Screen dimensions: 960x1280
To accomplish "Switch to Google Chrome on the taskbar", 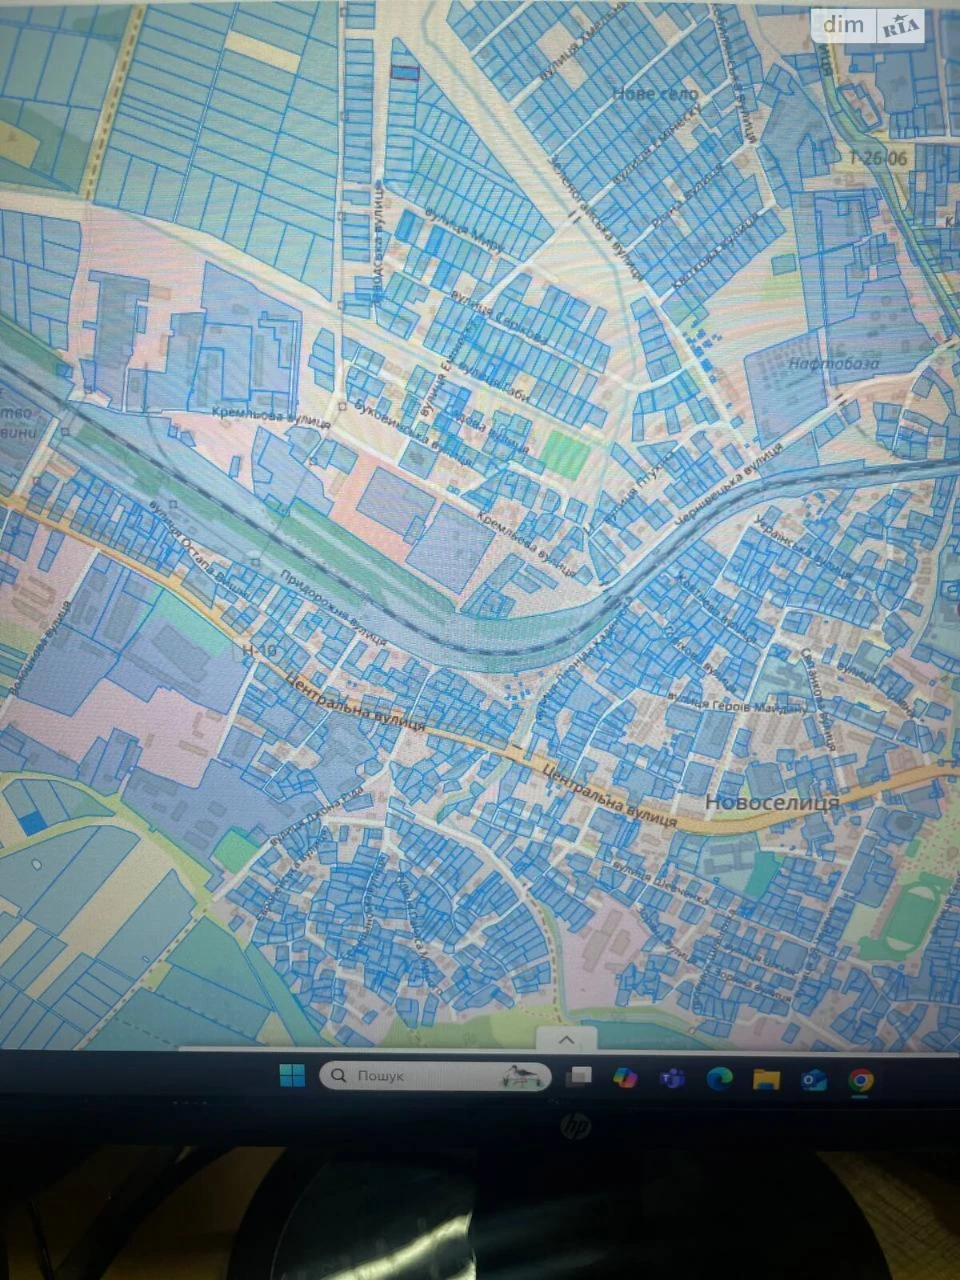I will coord(860,1080).
